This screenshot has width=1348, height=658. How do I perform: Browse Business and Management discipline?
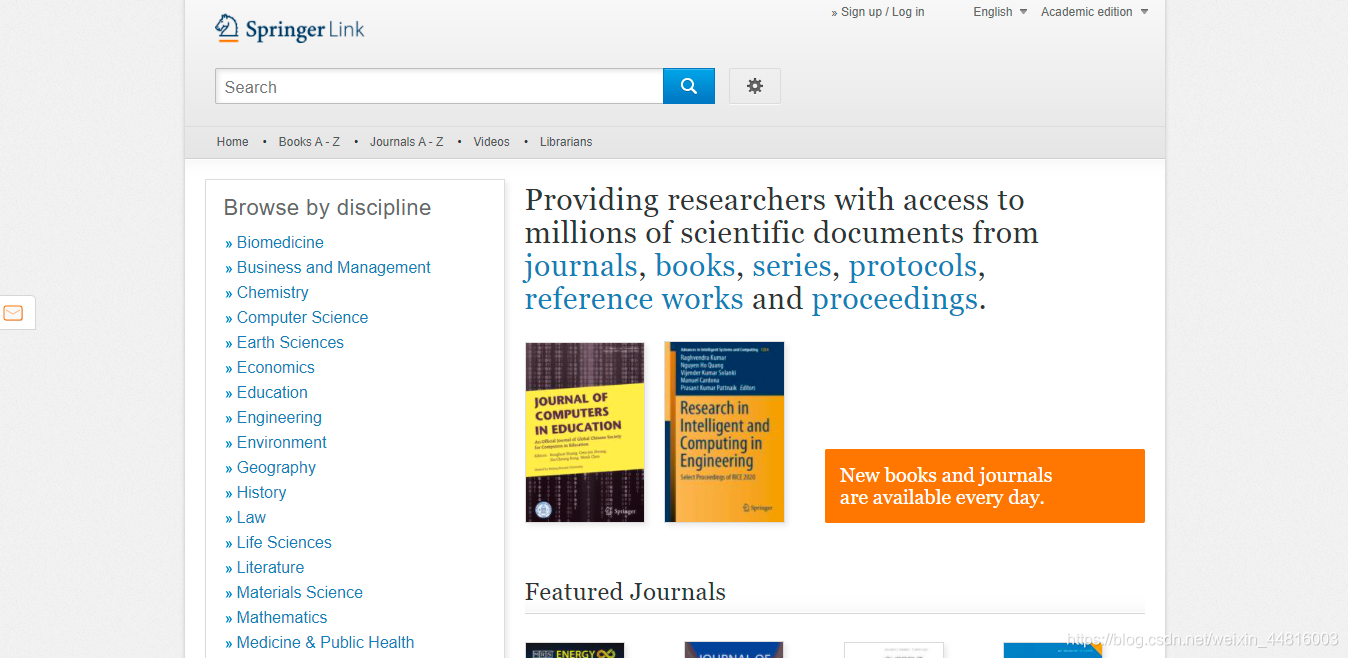coord(334,267)
